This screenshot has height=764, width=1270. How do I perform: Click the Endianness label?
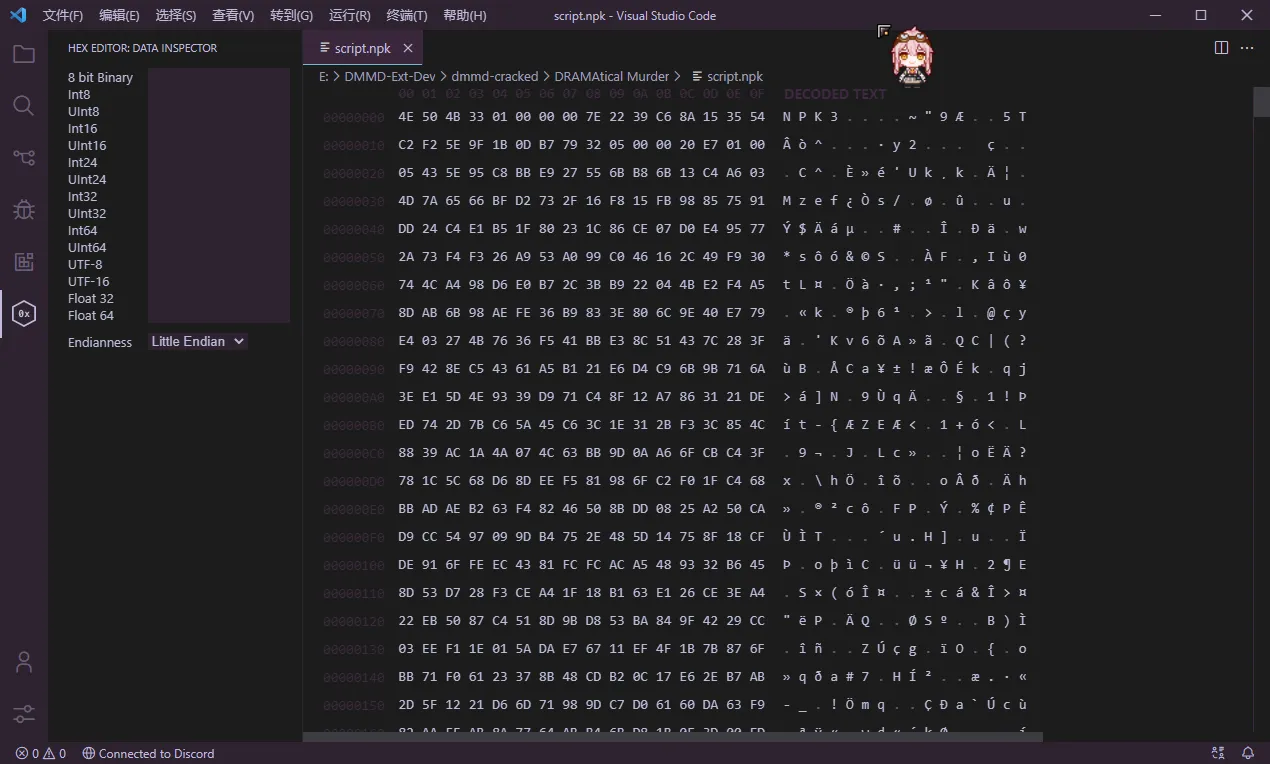[100, 342]
